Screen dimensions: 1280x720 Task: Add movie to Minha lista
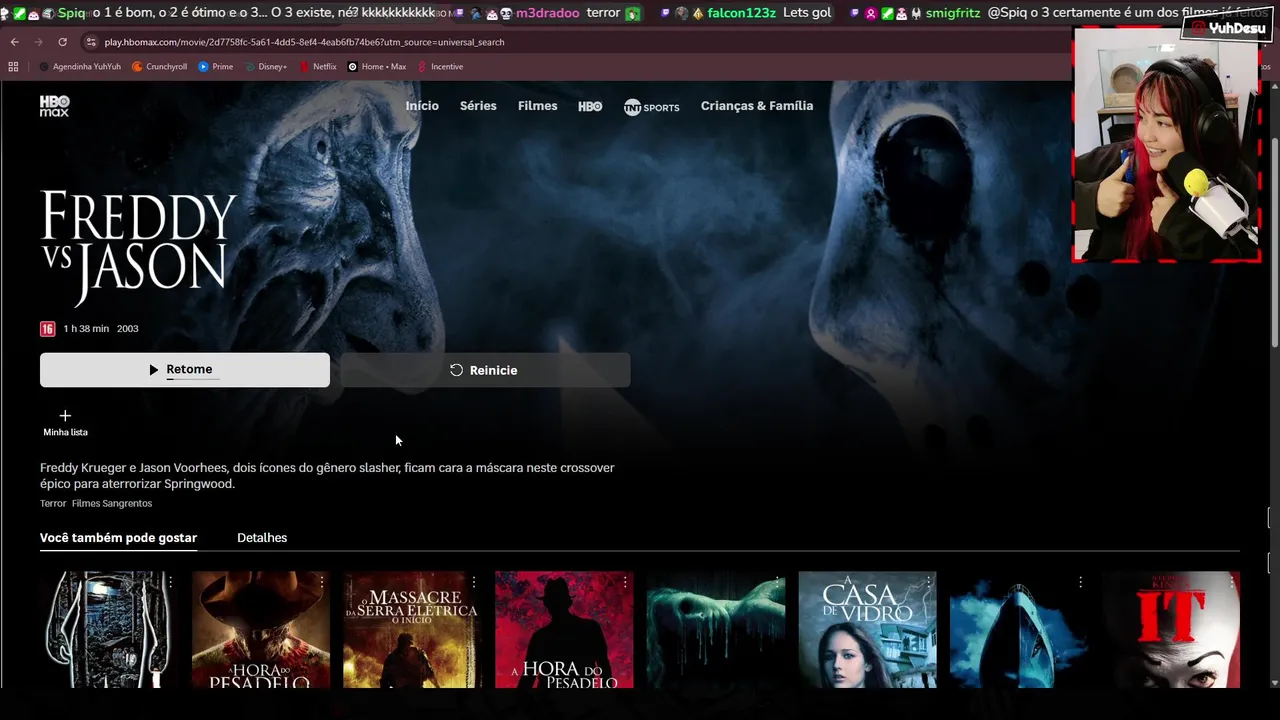[x=65, y=422]
